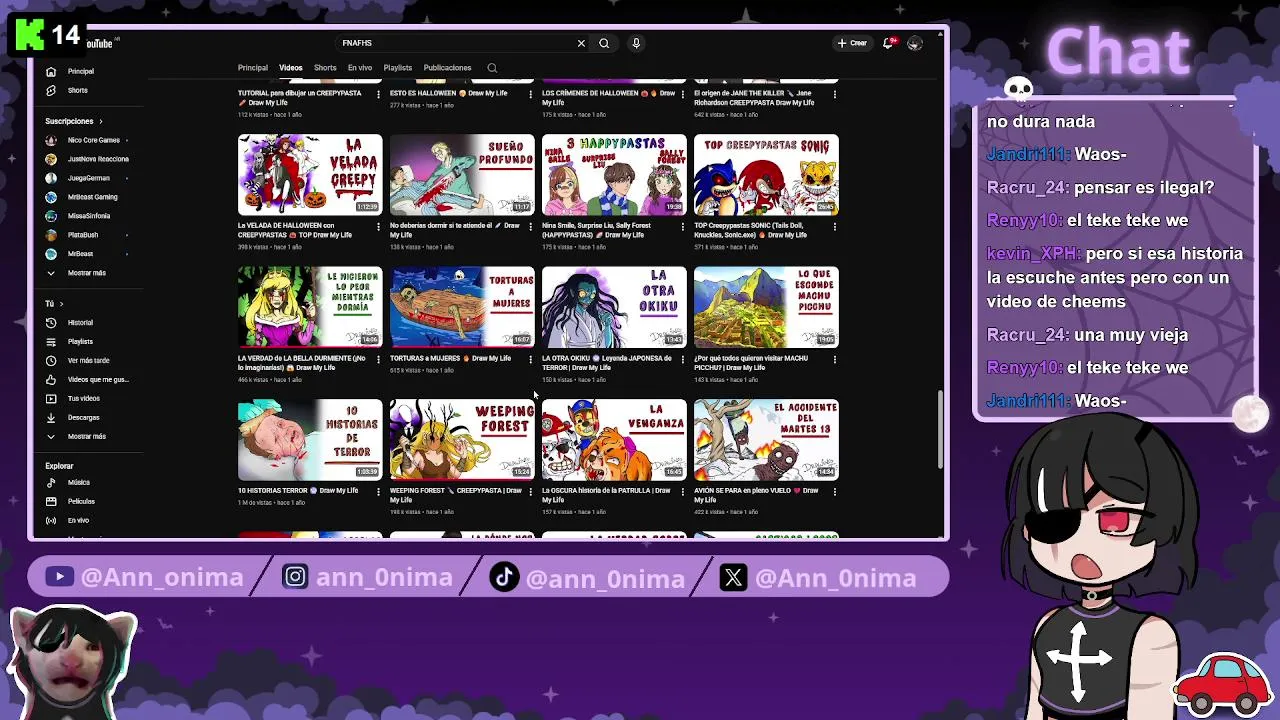Open the sidebar Playlists icon

point(51,342)
